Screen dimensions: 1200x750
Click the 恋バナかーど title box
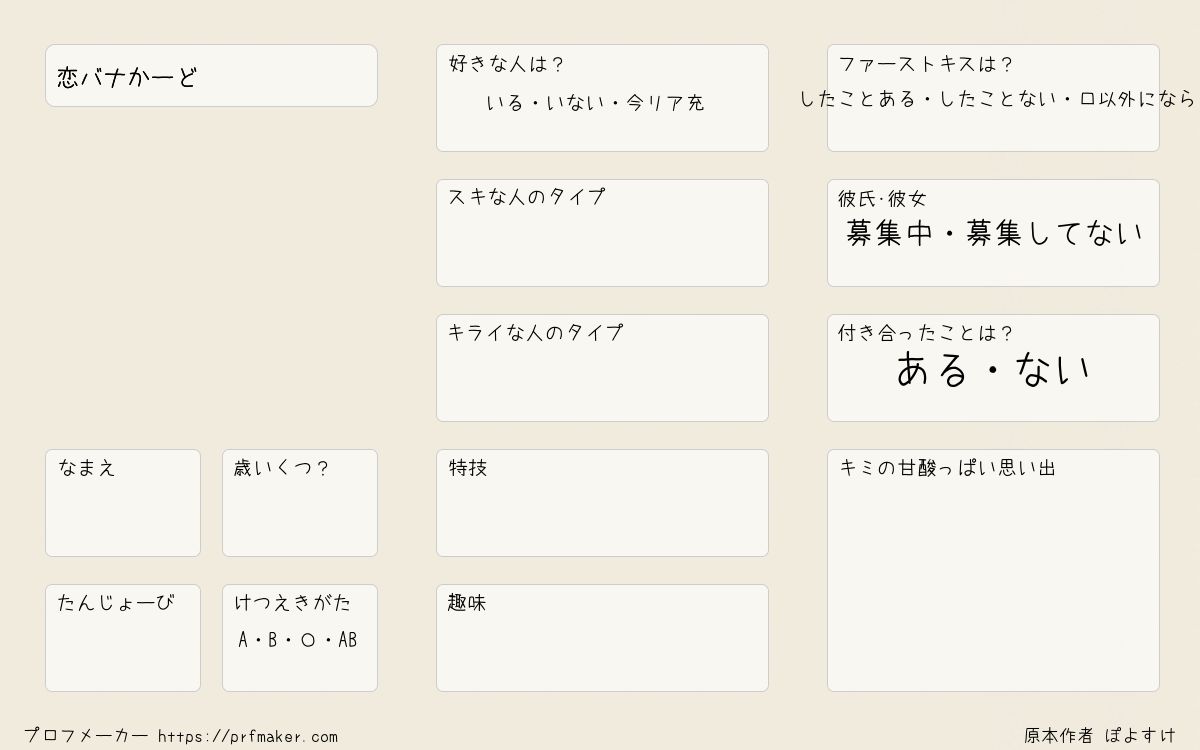[211, 75]
